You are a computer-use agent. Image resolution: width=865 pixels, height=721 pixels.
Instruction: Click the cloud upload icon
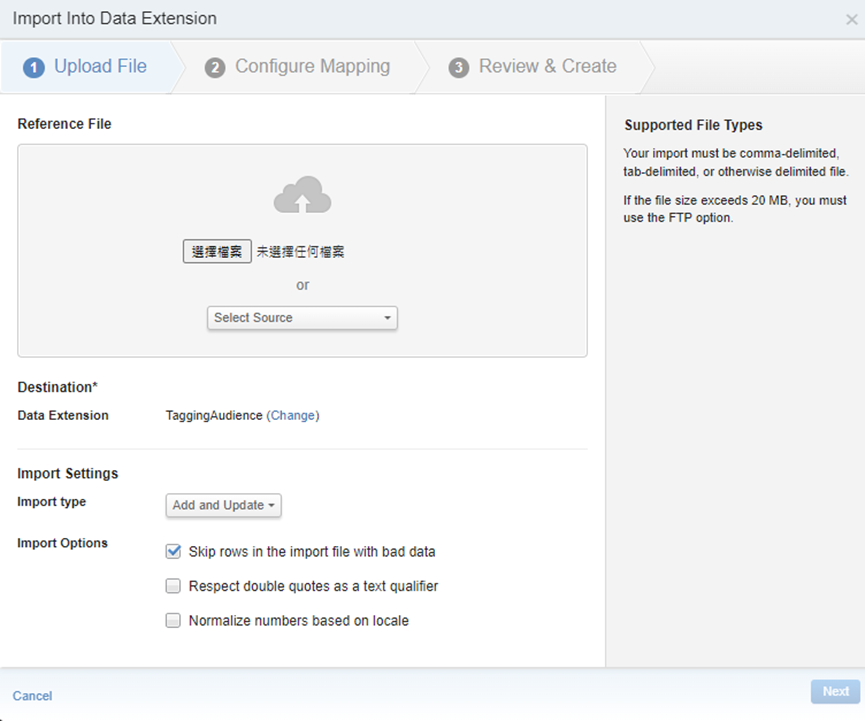pos(302,195)
